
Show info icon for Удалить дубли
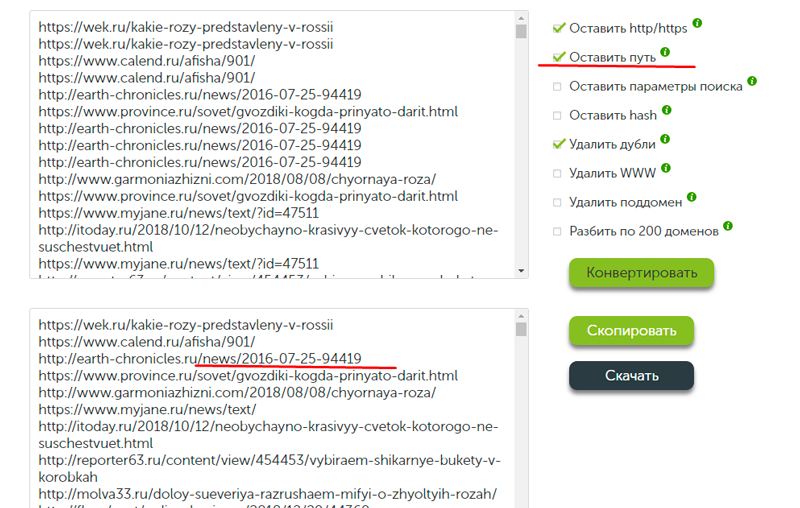(665, 139)
